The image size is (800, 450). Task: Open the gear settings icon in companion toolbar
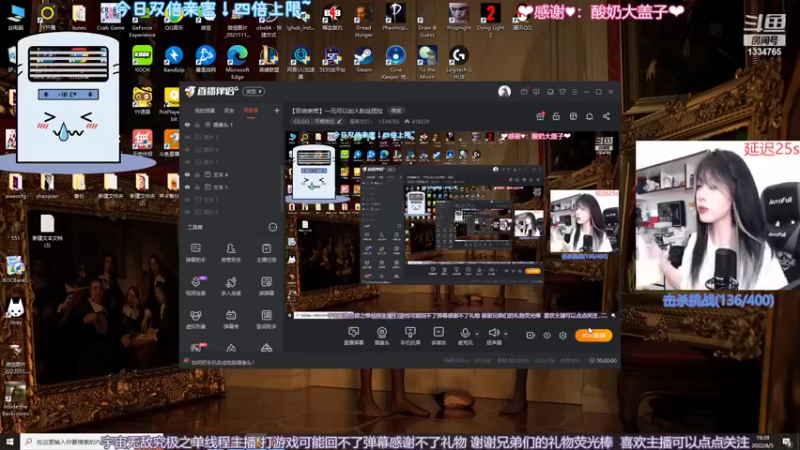click(563, 335)
